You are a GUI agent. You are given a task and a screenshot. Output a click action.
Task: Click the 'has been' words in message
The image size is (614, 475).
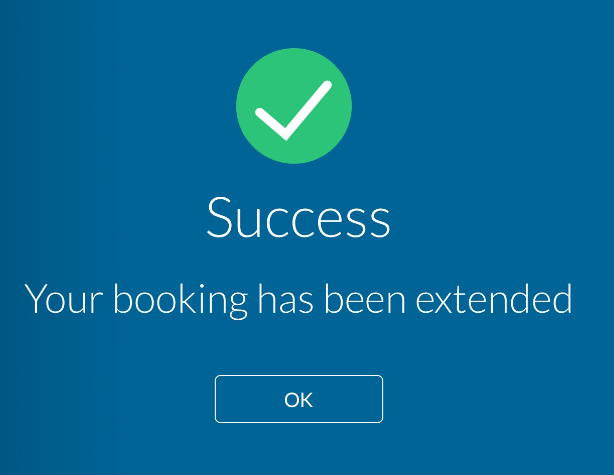(x=332, y=298)
